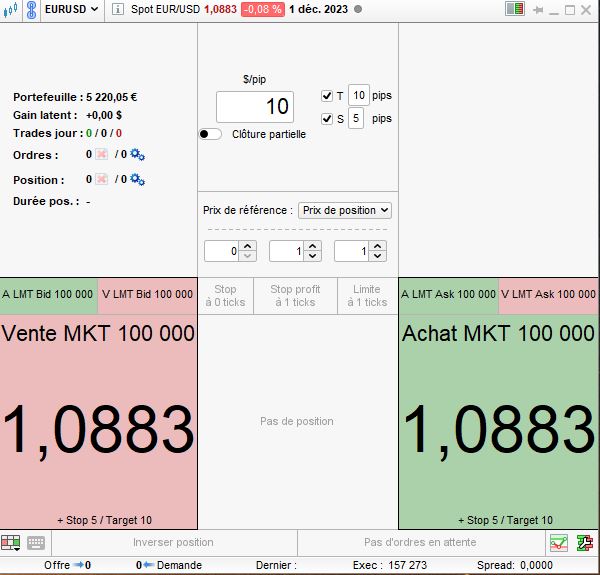Image resolution: width=600 pixels, height=575 pixels.
Task: Open the wrench settings icon at bottom right
Action: coord(585,543)
